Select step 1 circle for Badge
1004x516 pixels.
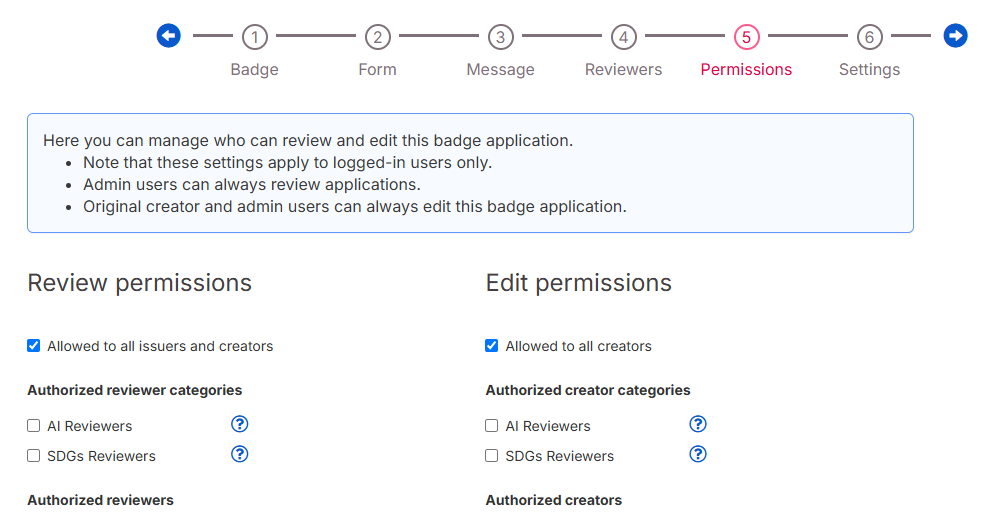click(254, 37)
